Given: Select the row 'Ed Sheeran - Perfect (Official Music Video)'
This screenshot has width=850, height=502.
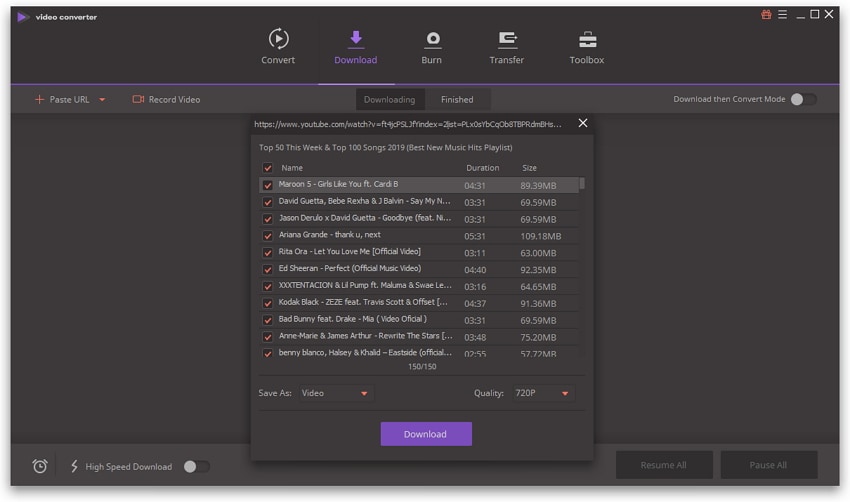Looking at the screenshot, I should pyautogui.click(x=418, y=269).
